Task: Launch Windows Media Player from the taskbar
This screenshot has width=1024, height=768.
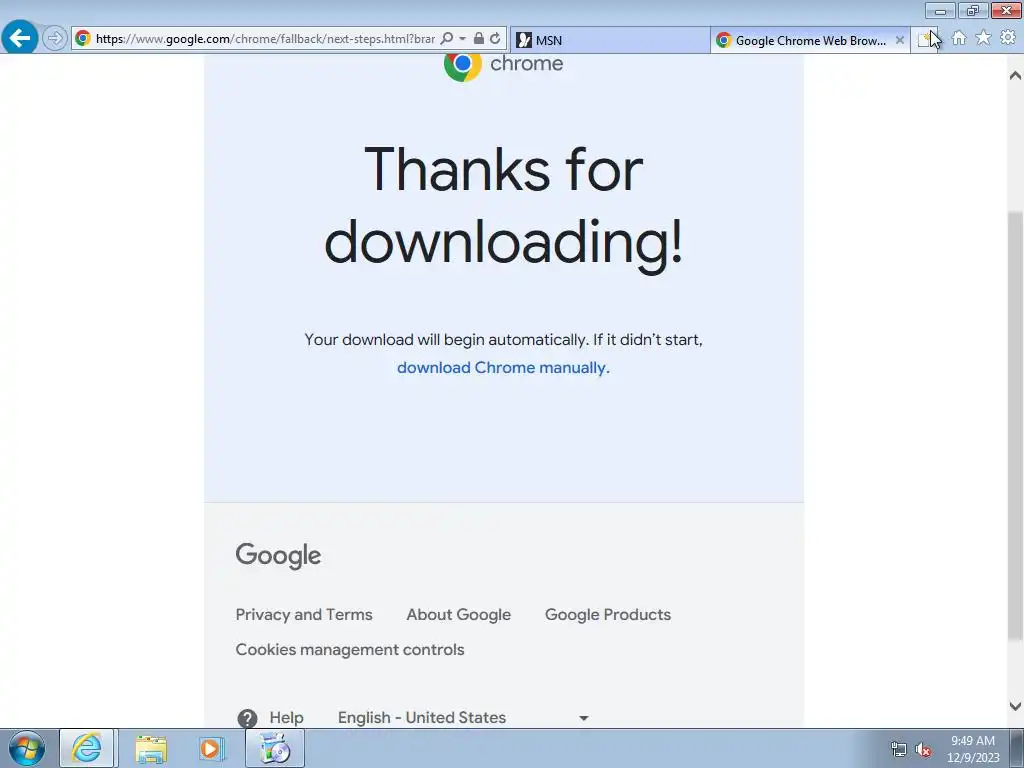Action: click(x=211, y=748)
